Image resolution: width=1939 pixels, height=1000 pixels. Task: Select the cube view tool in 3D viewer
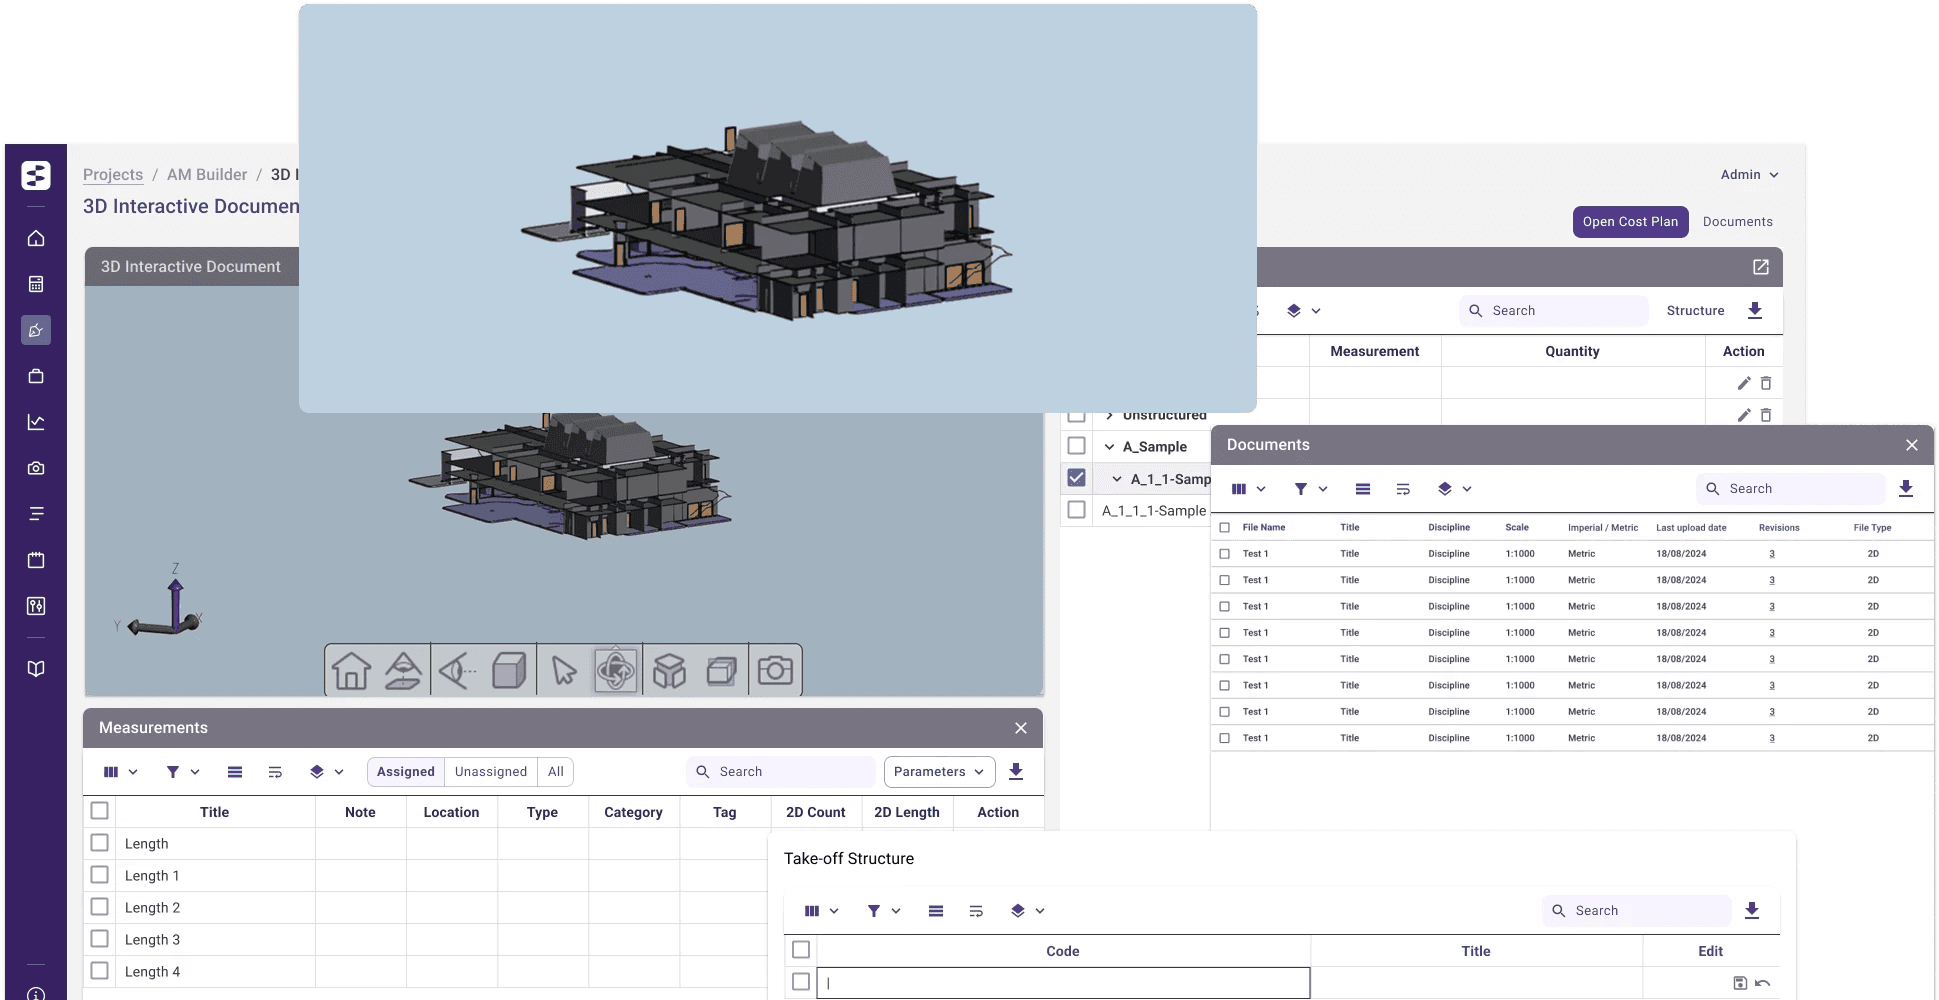[509, 670]
